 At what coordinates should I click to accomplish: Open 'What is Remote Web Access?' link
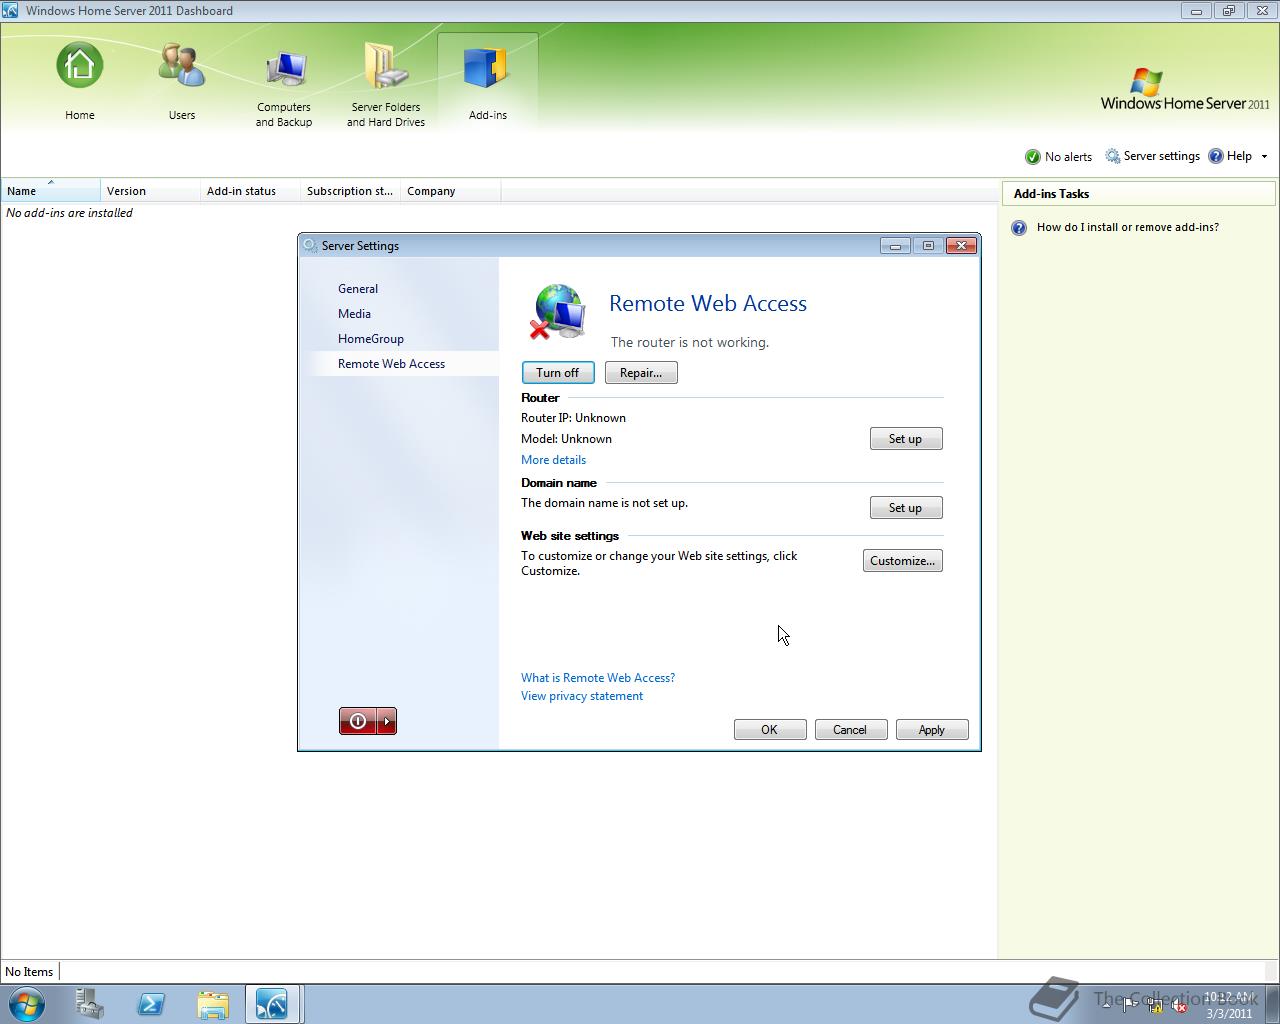tap(598, 678)
